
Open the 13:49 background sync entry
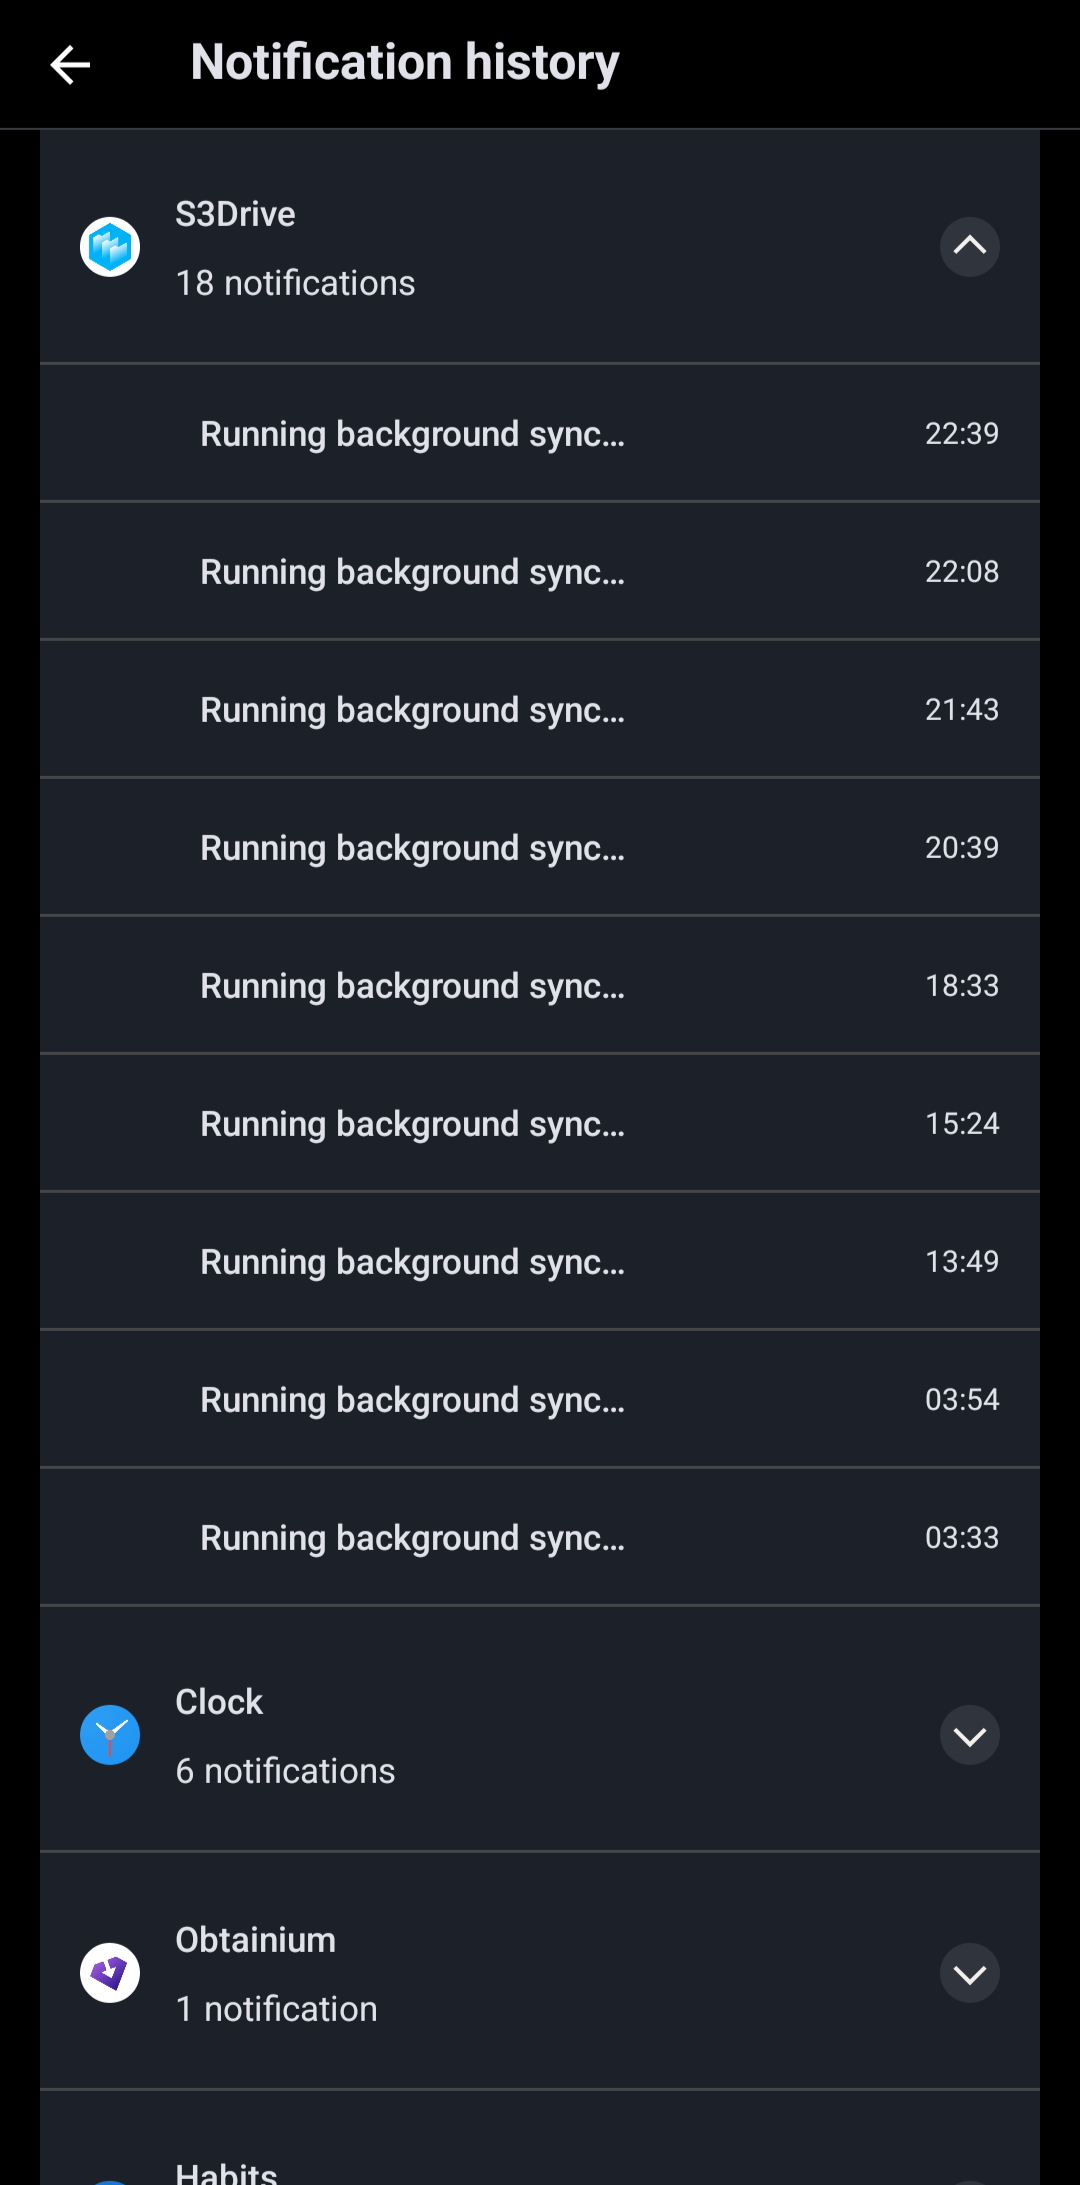540,1262
